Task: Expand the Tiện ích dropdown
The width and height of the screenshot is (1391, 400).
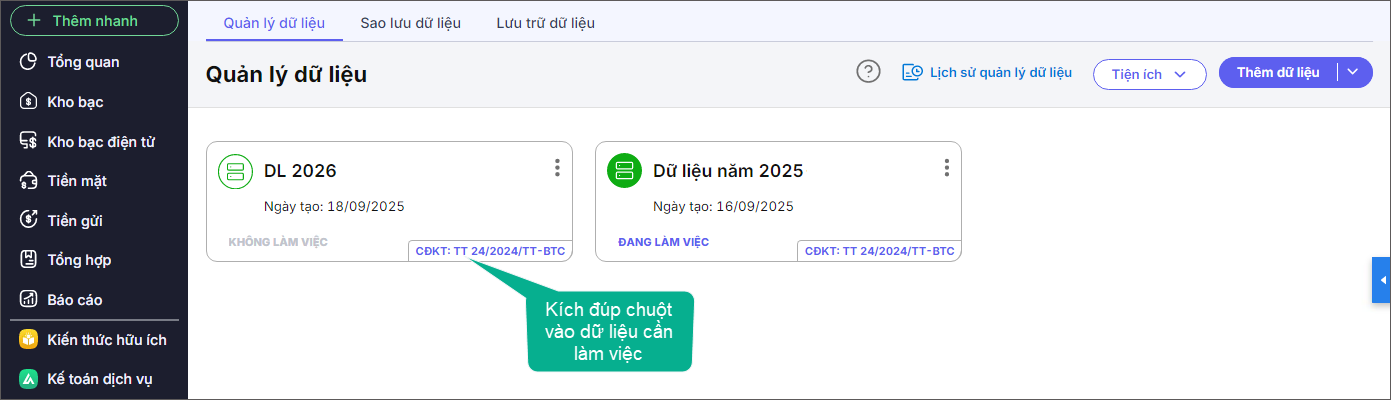Action: click(x=1150, y=74)
